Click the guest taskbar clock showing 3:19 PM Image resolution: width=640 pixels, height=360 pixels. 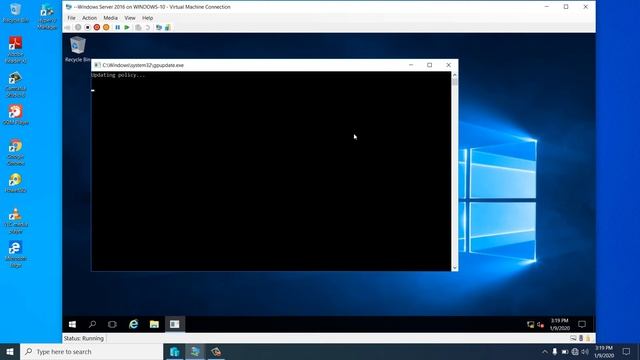(x=559, y=324)
